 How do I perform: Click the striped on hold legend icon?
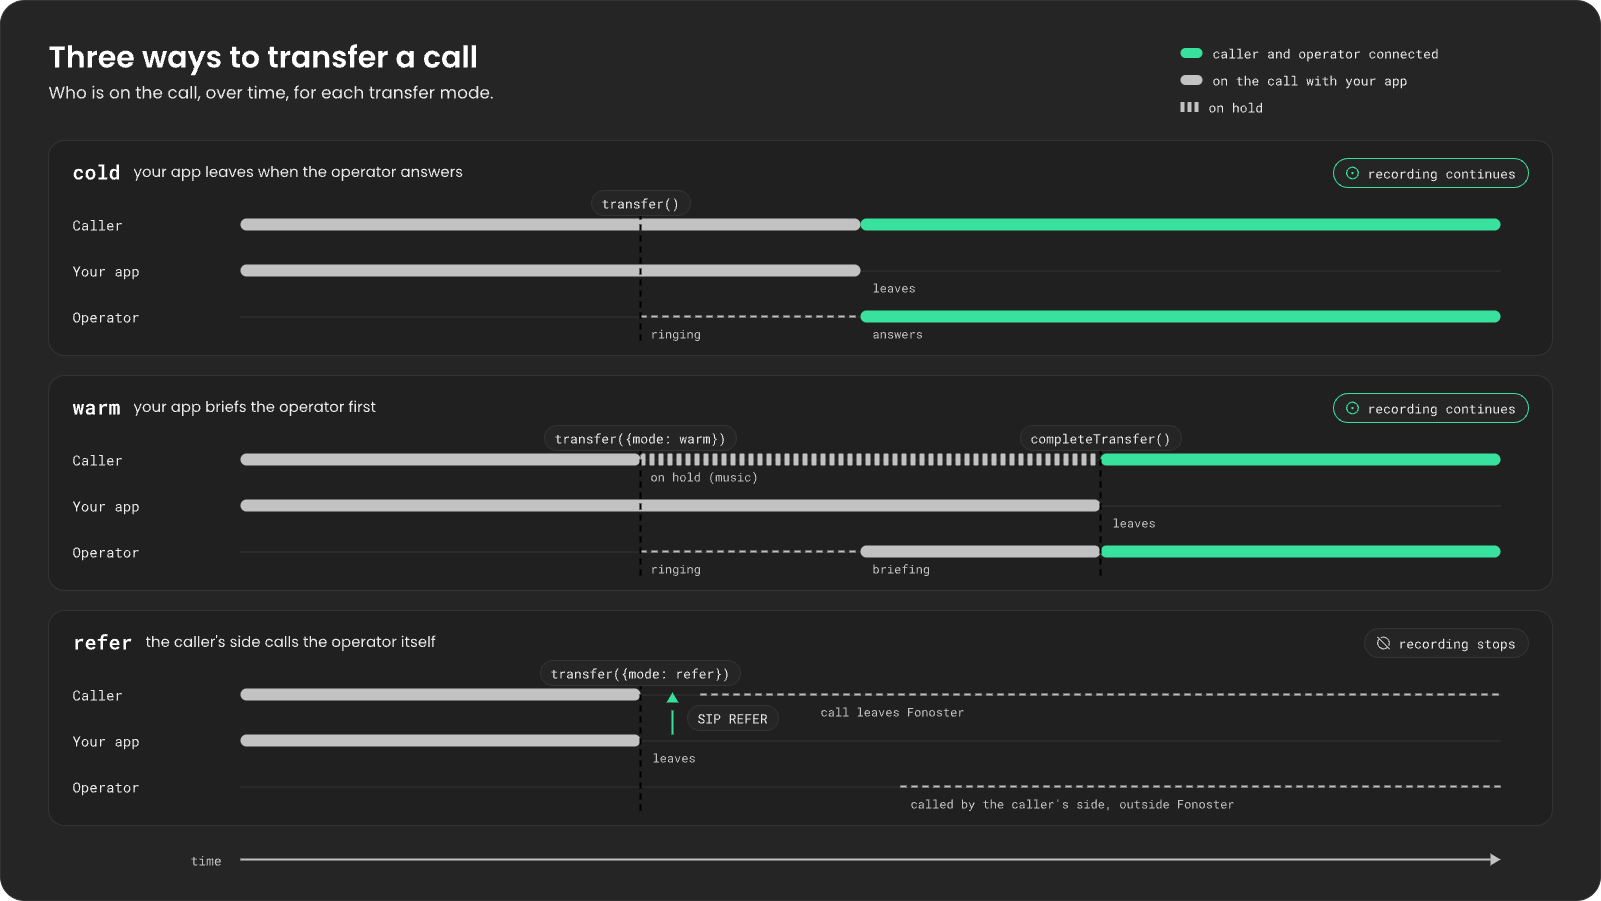point(1189,107)
